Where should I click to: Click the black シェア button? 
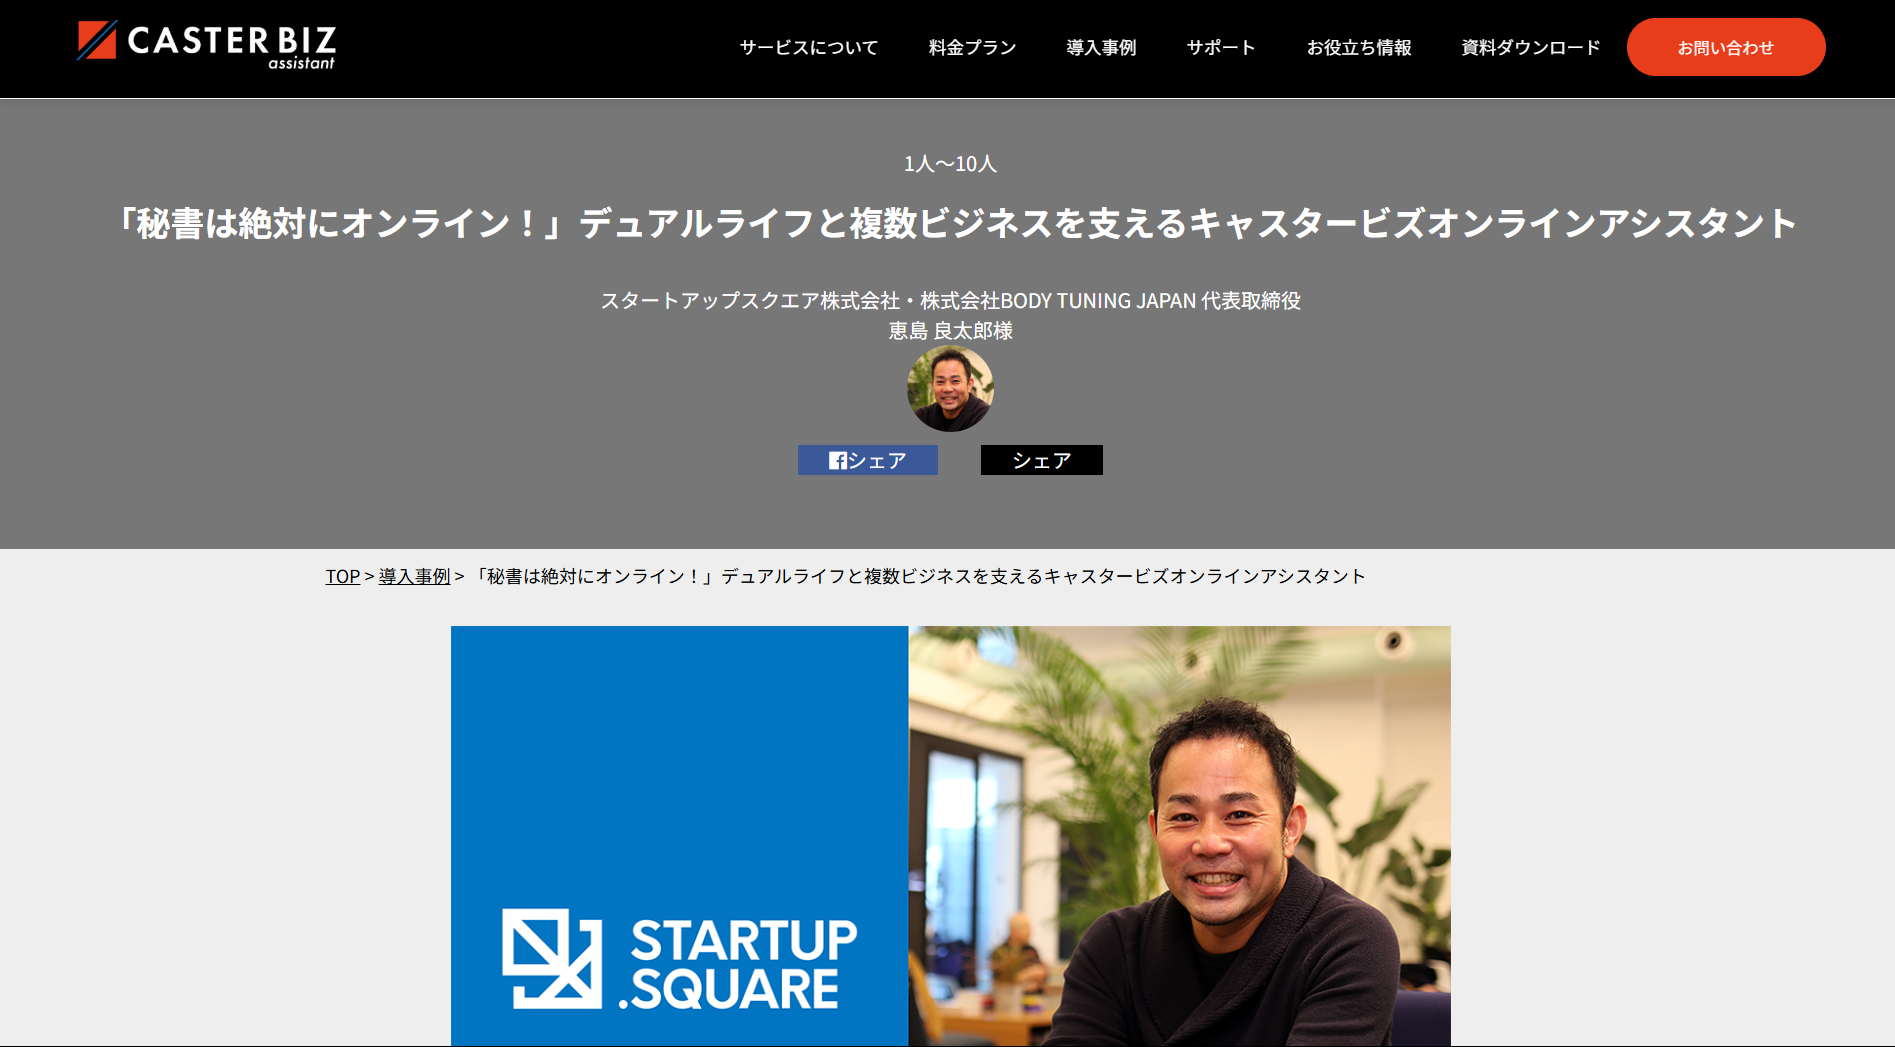(1042, 460)
